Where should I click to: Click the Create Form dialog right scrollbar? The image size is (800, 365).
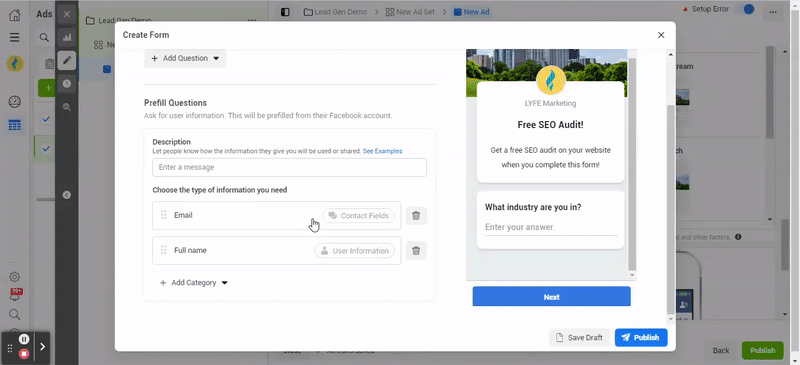click(x=671, y=209)
